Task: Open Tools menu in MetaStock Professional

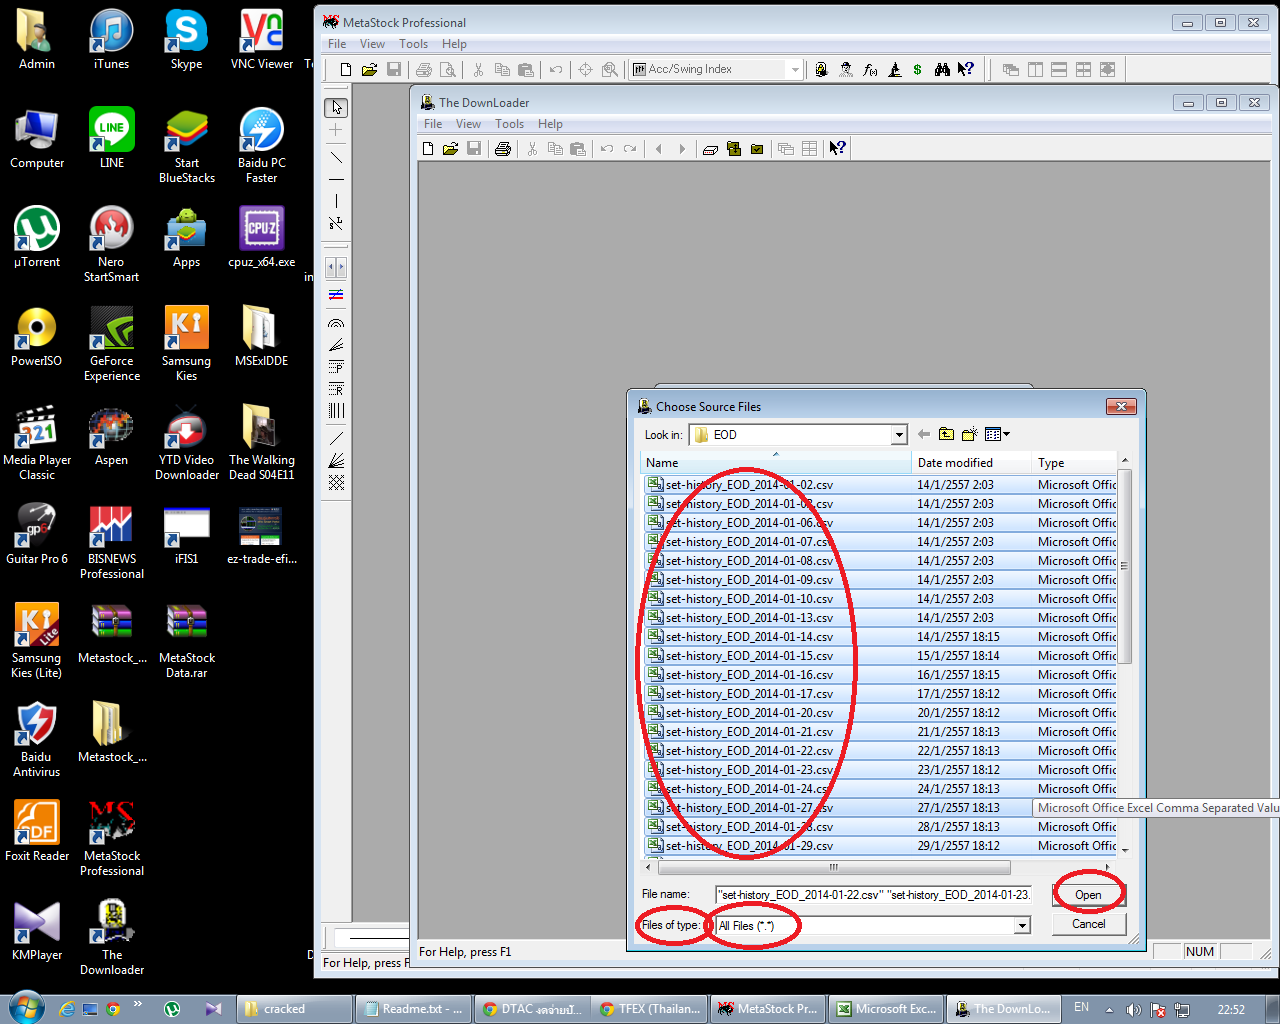Action: pyautogui.click(x=413, y=44)
